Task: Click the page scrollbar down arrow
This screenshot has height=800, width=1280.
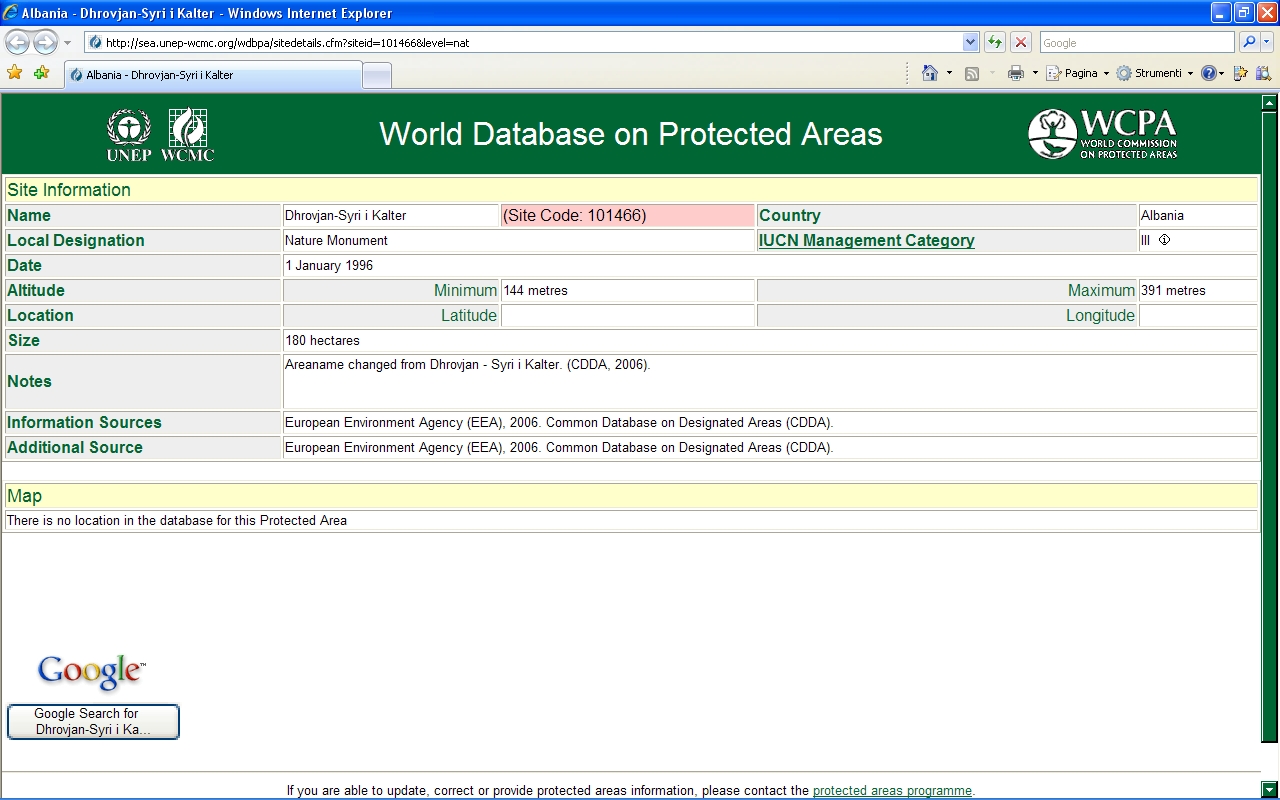Action: [1269, 789]
